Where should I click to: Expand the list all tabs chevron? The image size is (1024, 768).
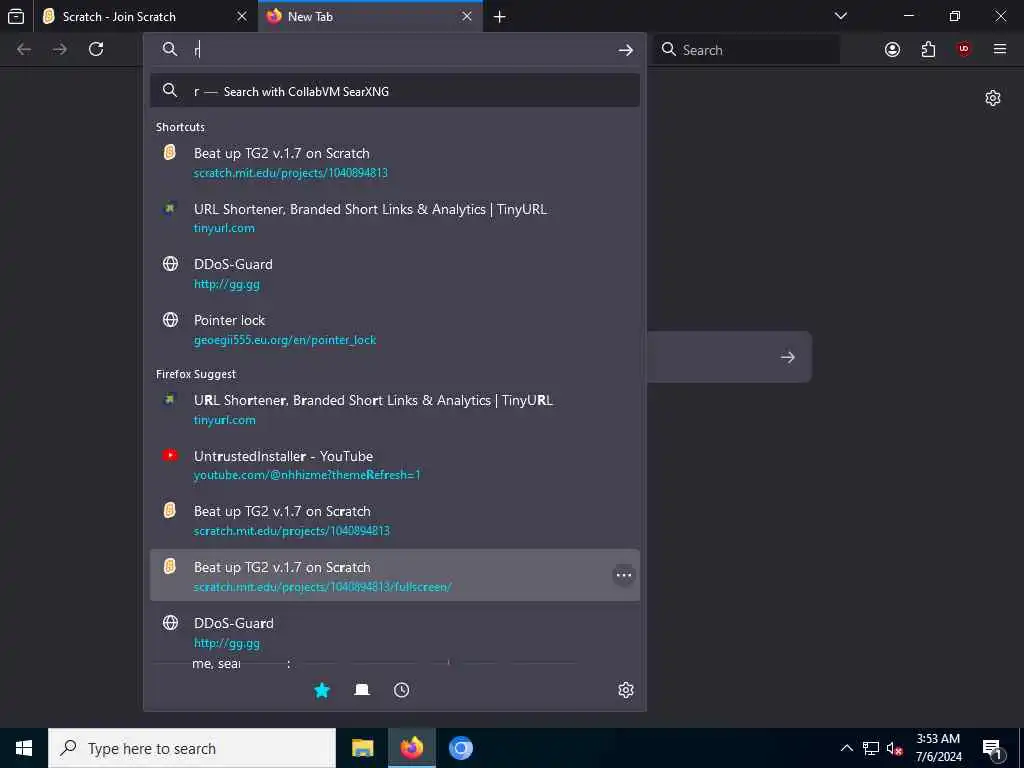pos(841,16)
